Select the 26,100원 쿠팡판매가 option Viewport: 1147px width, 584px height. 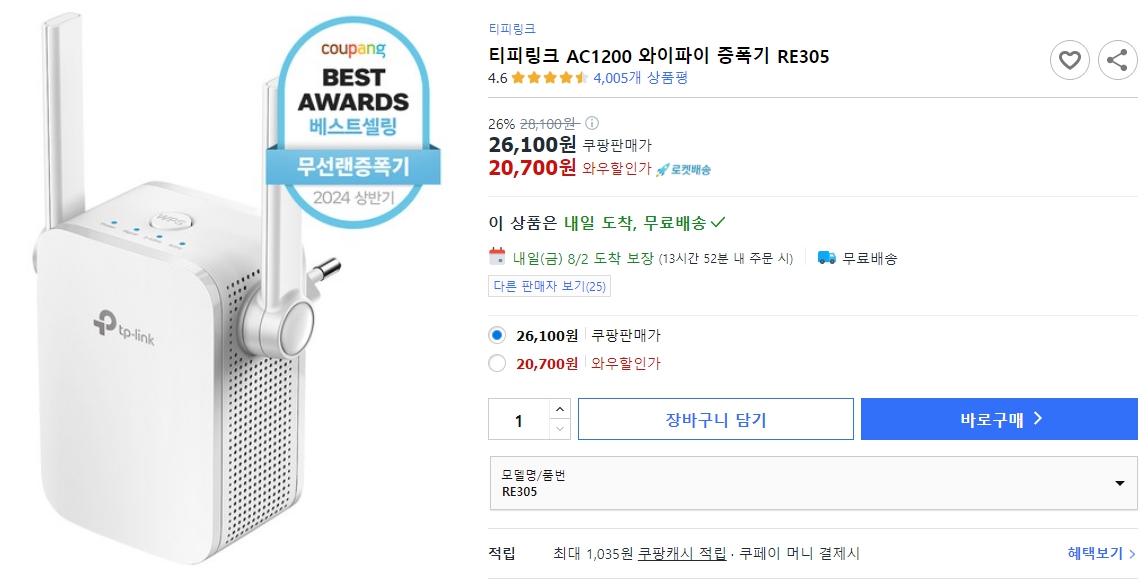[497, 336]
